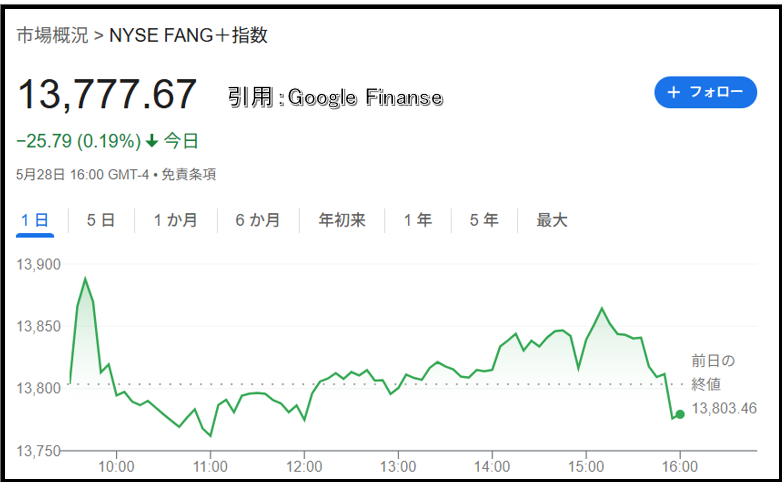This screenshot has width=782, height=482.
Task: Switch to the 6 か月 range tab
Action: (258, 220)
